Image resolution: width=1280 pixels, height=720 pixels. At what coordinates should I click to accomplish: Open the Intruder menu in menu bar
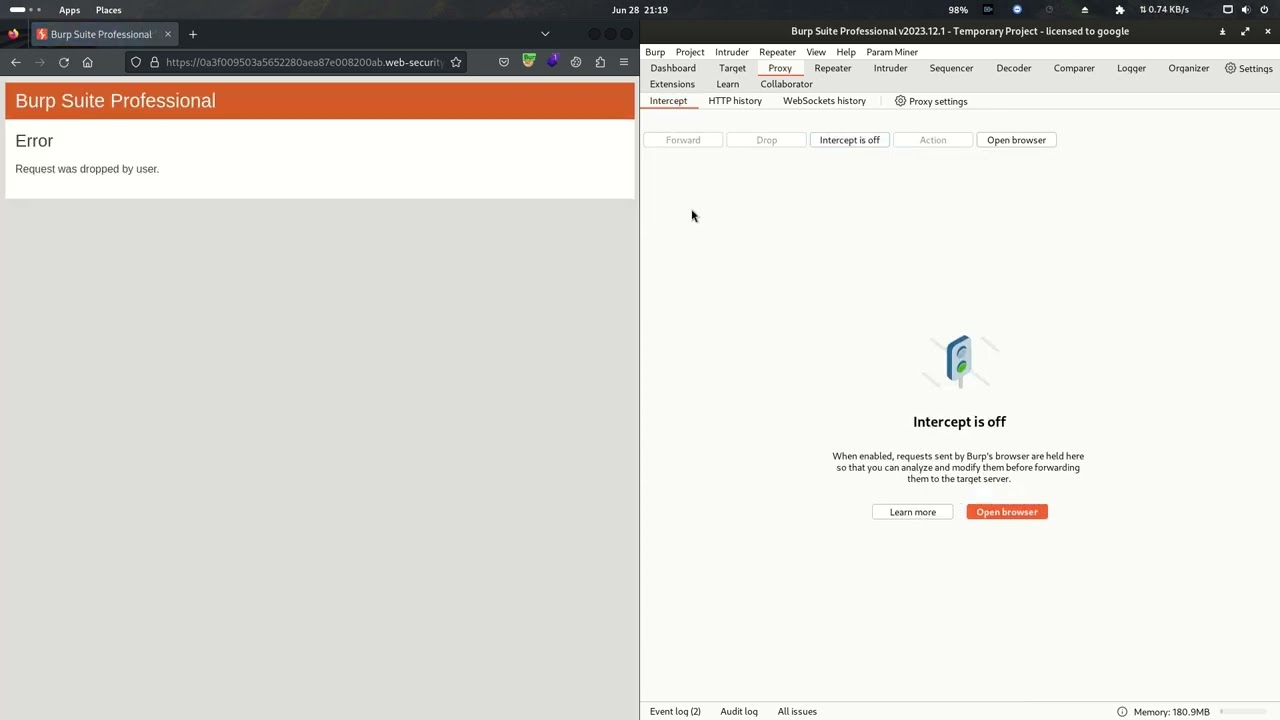click(x=732, y=52)
